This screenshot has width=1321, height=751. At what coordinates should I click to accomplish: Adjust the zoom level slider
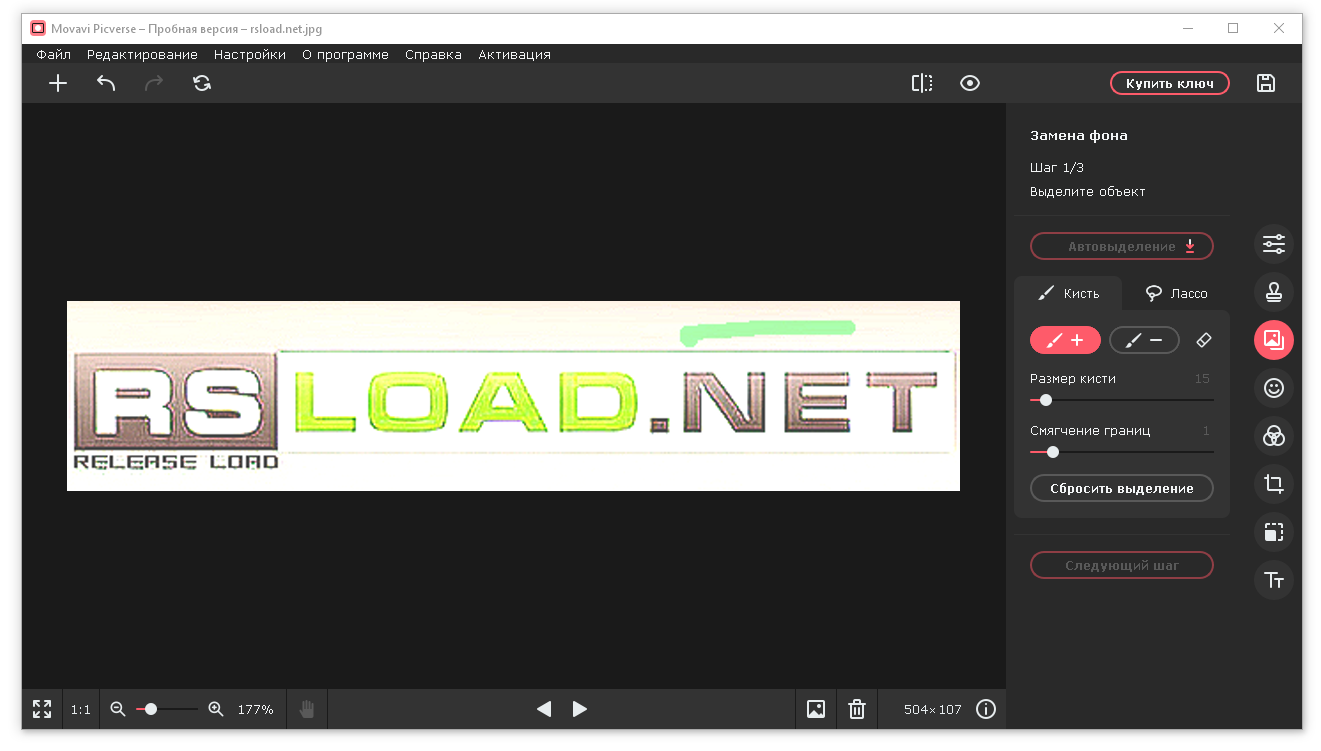pyautogui.click(x=167, y=709)
